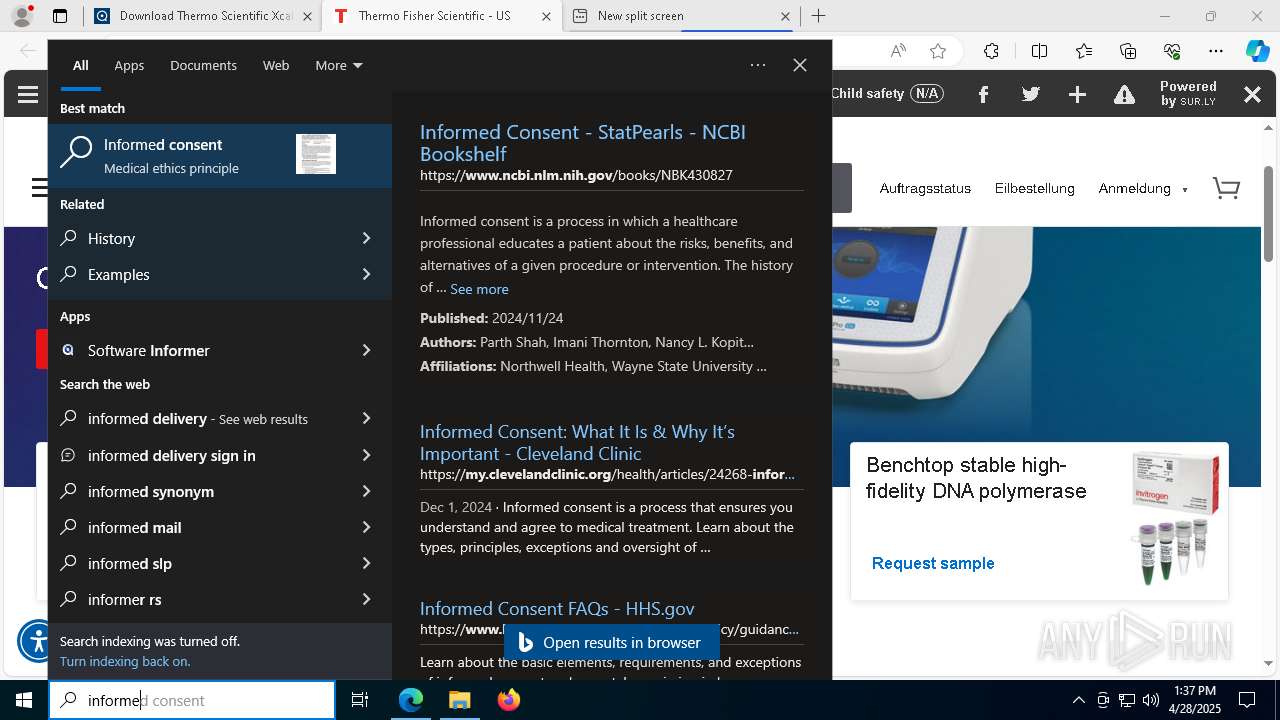Launch Microsoft Edge from the taskbar
This screenshot has height=720, width=1280.
[411, 700]
